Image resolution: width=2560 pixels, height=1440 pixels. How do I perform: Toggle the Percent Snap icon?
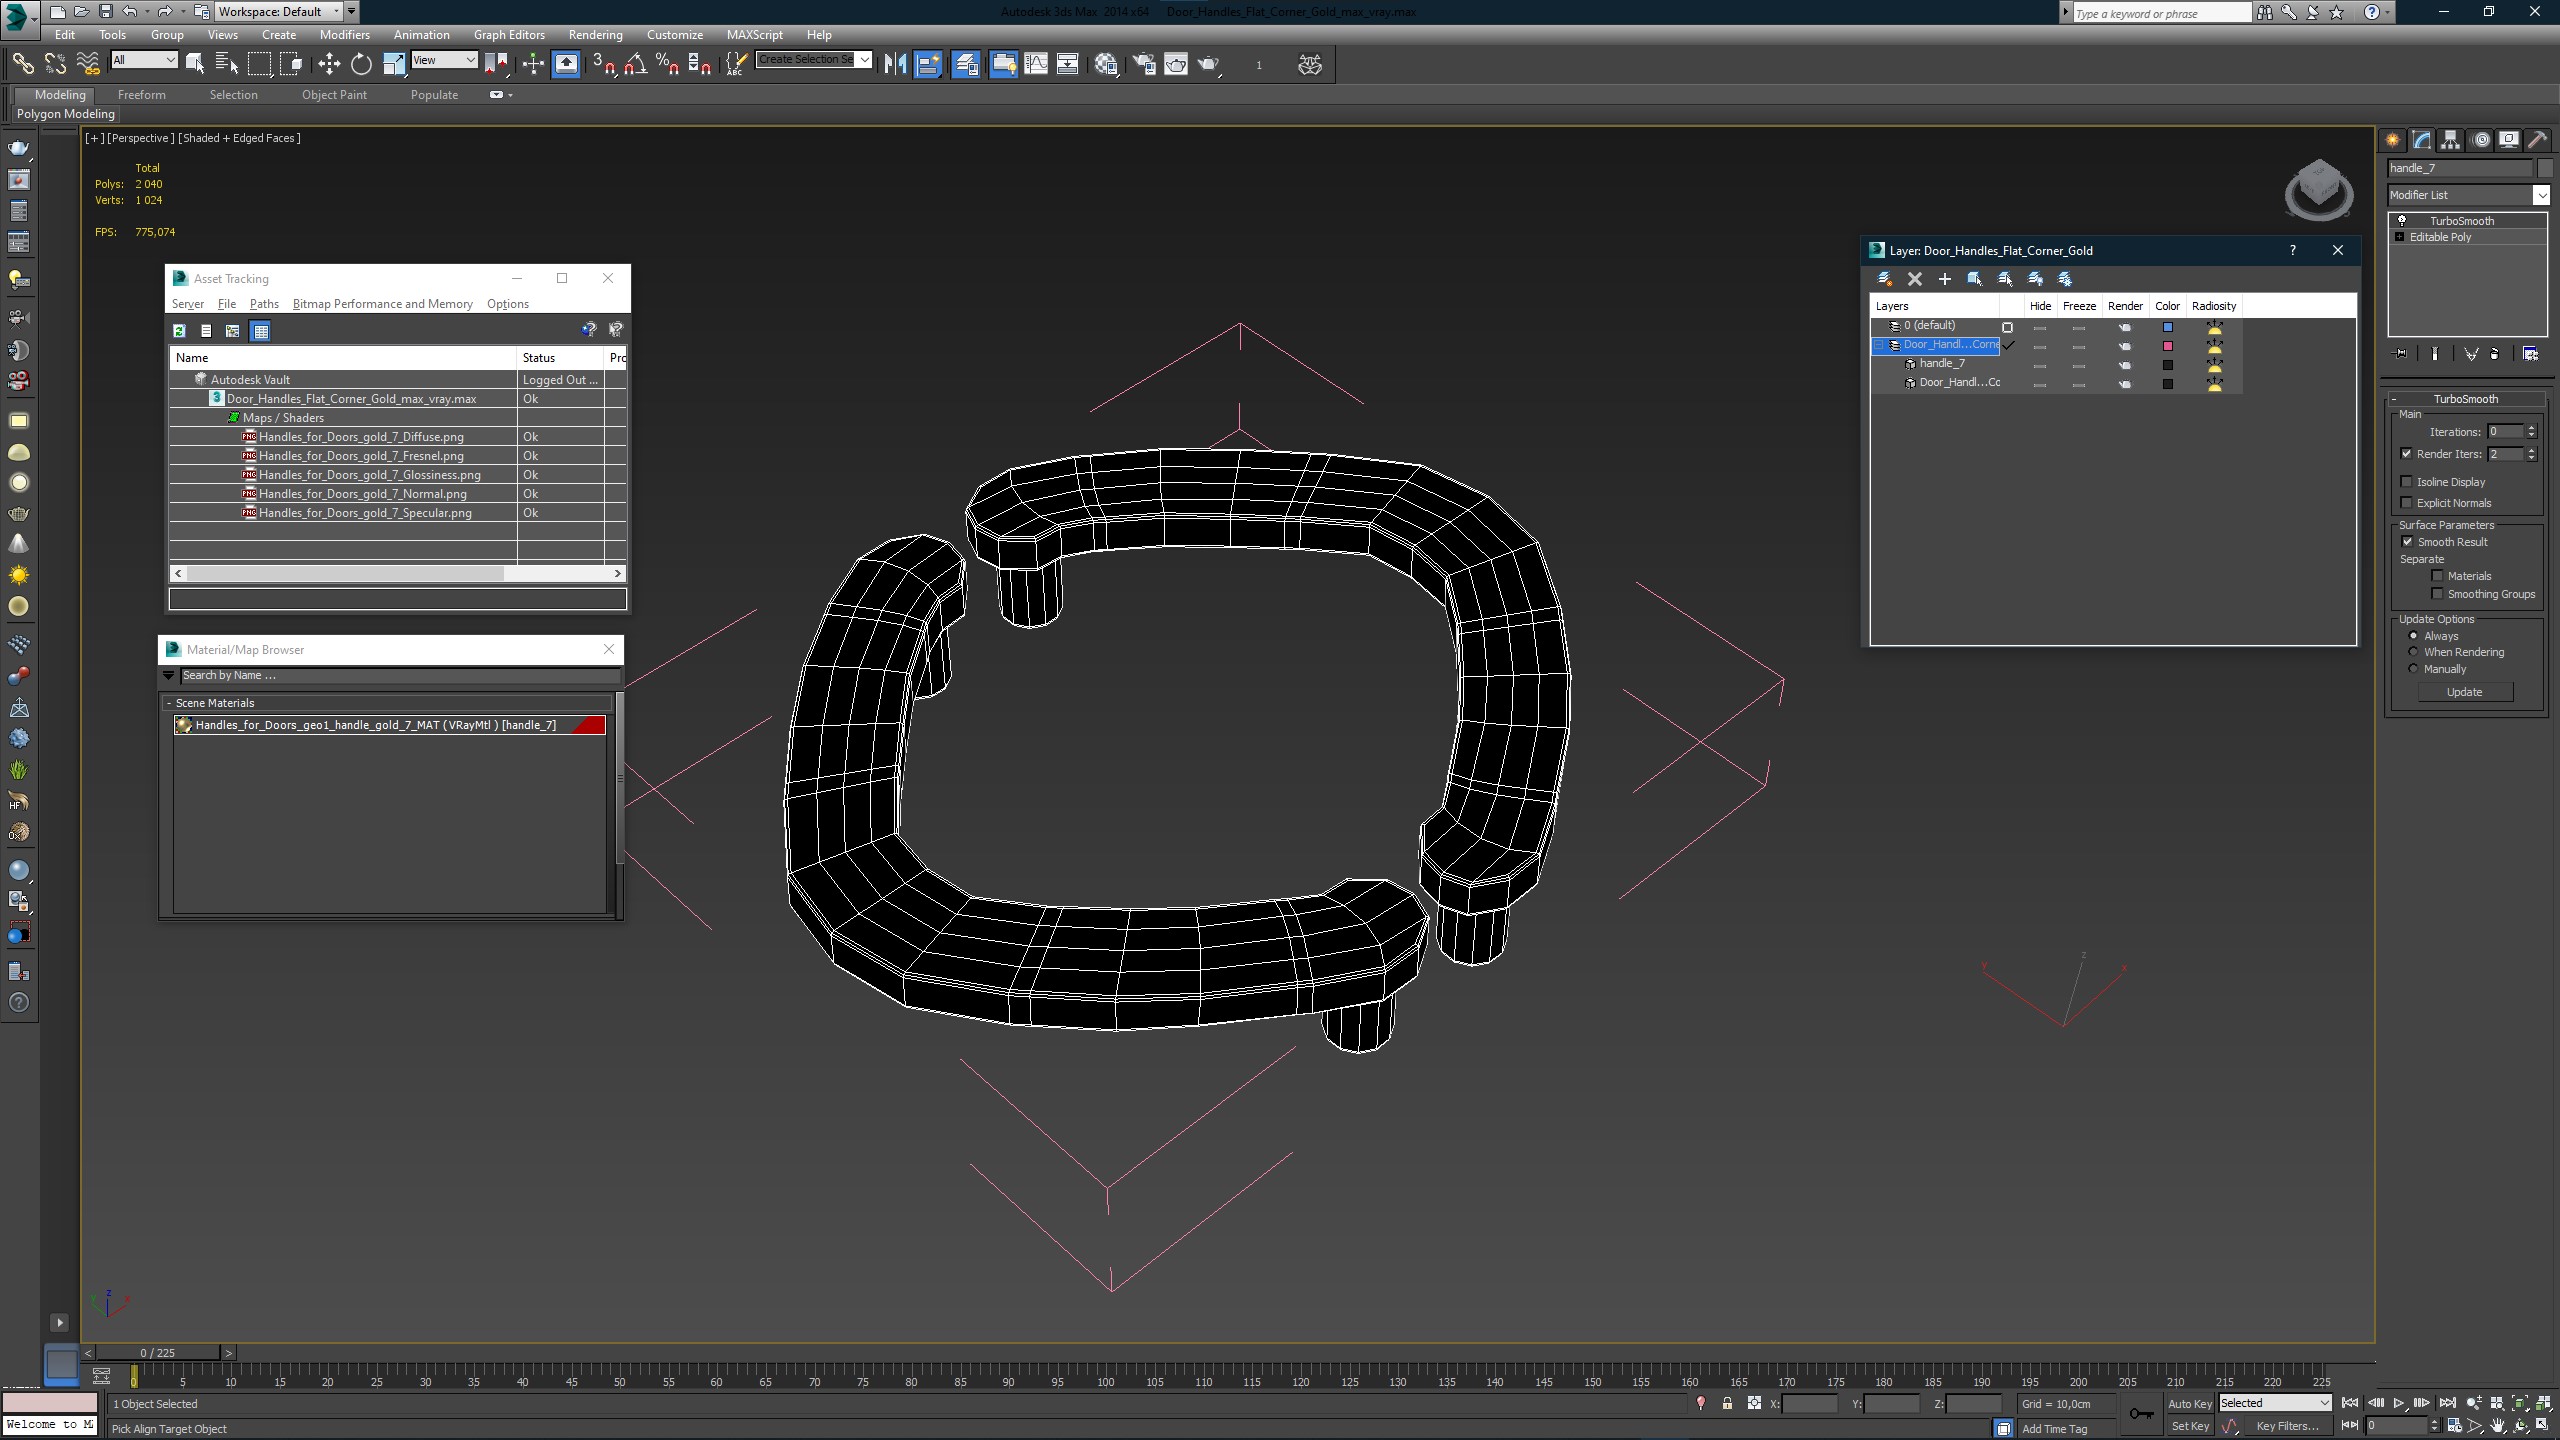click(667, 64)
